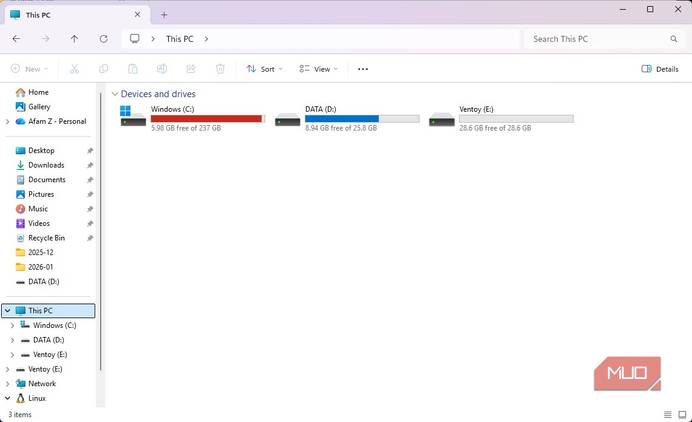Click the Search This PC field
Screen dimensions: 692x422
[x=603, y=39]
